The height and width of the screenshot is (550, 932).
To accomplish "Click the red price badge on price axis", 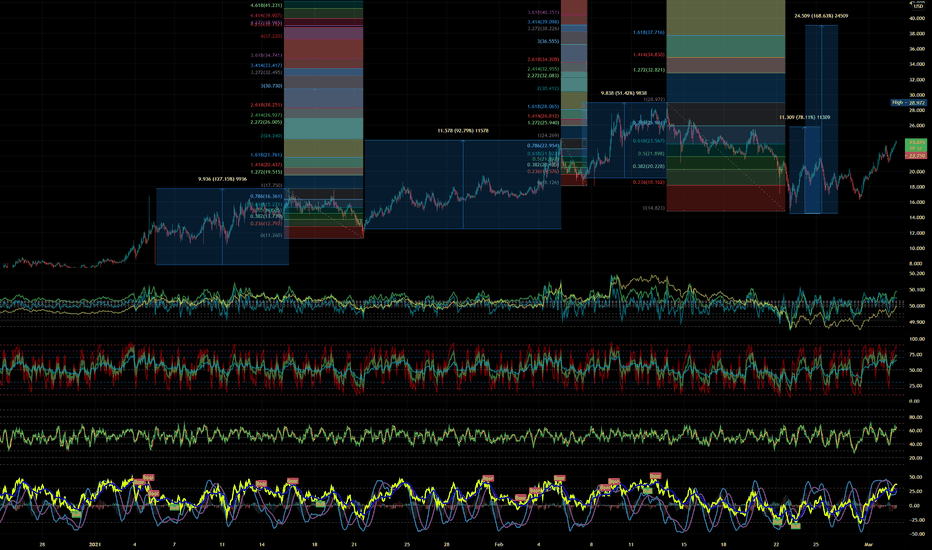I will point(915,156).
